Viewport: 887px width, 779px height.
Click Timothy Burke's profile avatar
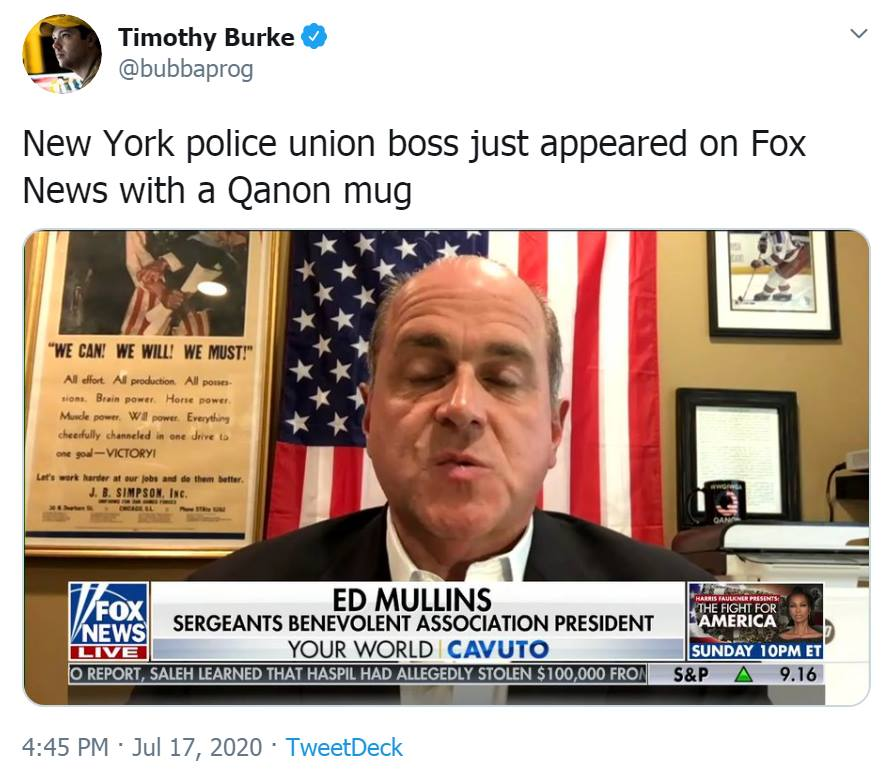click(x=62, y=54)
